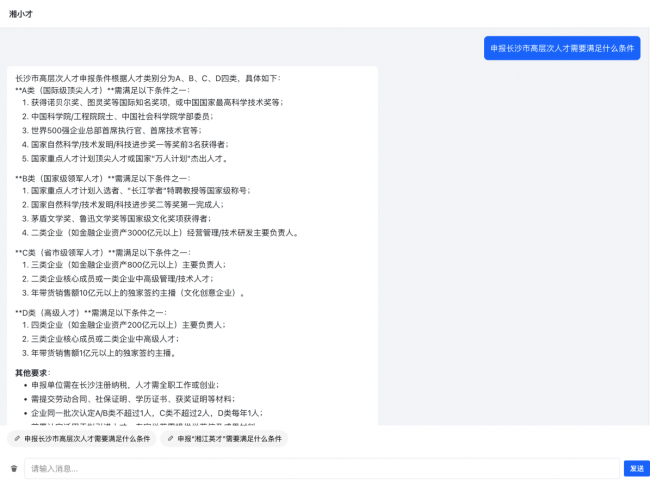The height and width of the screenshot is (481, 650).
Task: Click the intro line 长沙市高层次人才申报条件
Action: tap(148, 78)
